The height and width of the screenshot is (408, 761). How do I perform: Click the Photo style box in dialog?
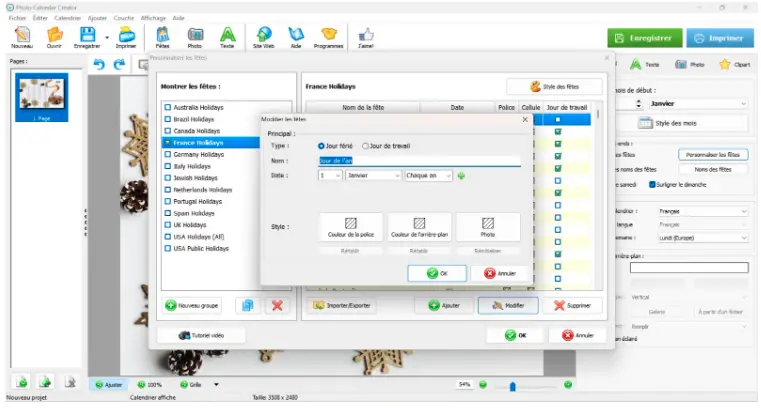(488, 227)
